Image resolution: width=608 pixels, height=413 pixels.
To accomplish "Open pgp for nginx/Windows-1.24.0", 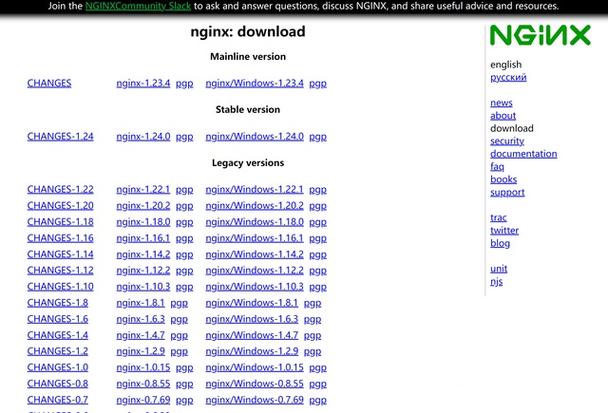I will click(x=318, y=137).
